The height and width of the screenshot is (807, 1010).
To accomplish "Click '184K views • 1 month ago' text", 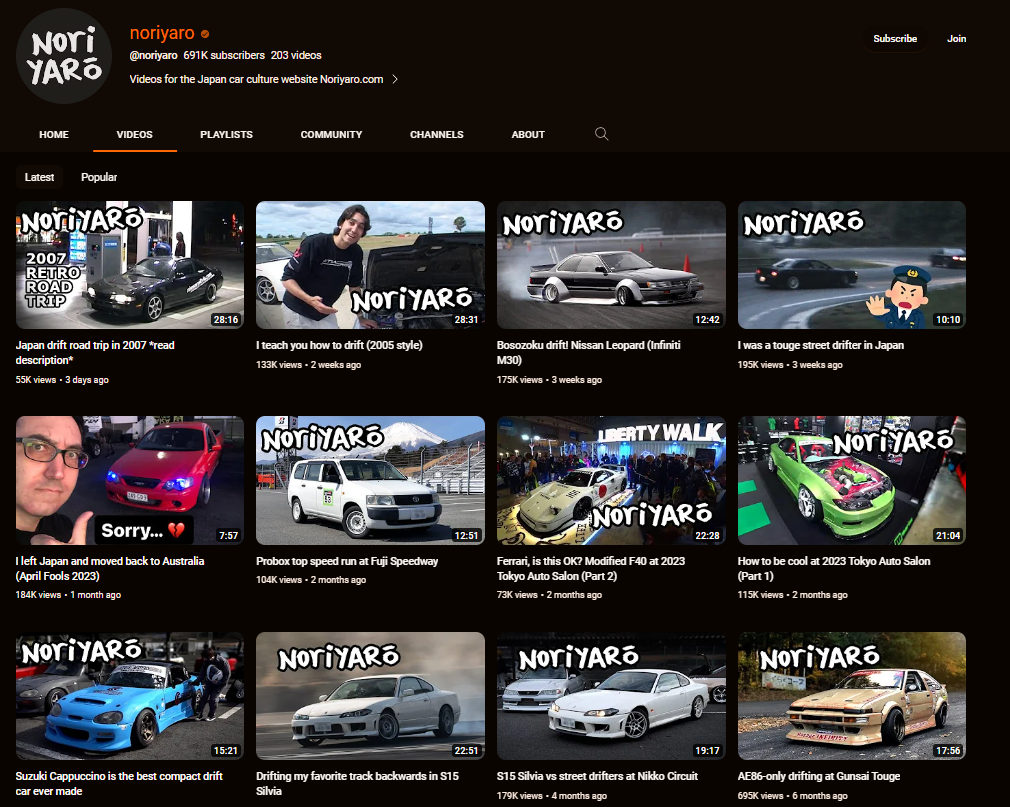I will 68,595.
